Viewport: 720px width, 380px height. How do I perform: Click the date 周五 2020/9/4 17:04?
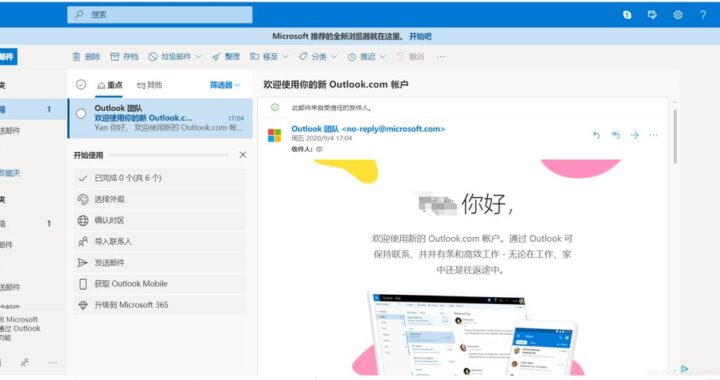click(321, 138)
